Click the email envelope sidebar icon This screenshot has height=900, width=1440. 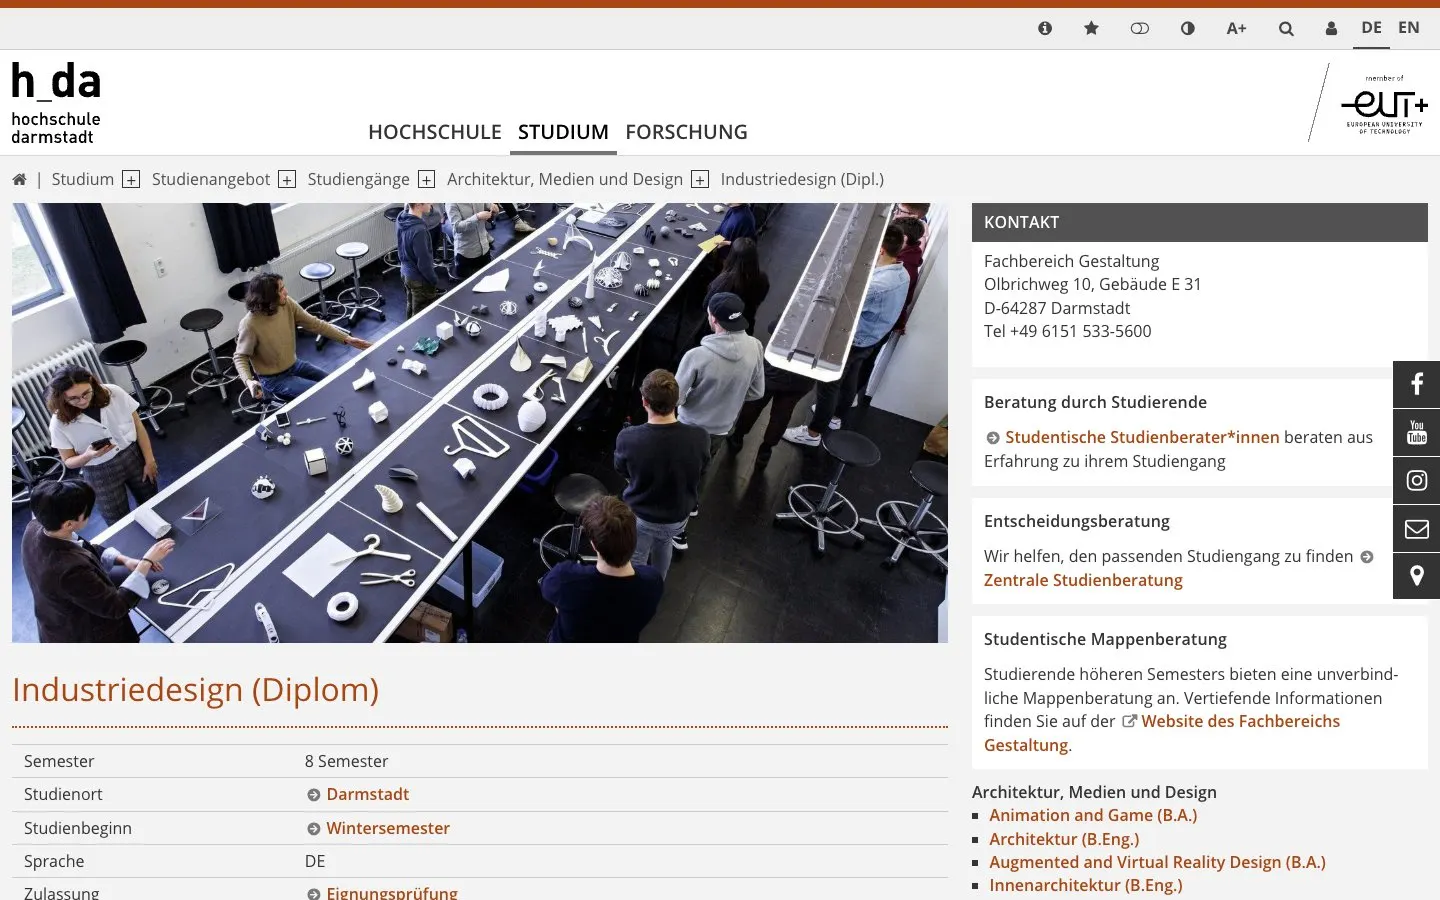point(1416,528)
